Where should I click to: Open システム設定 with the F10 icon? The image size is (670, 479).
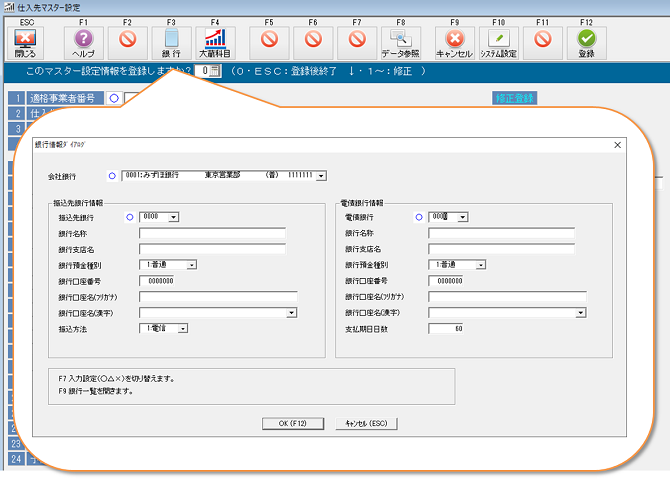500,40
